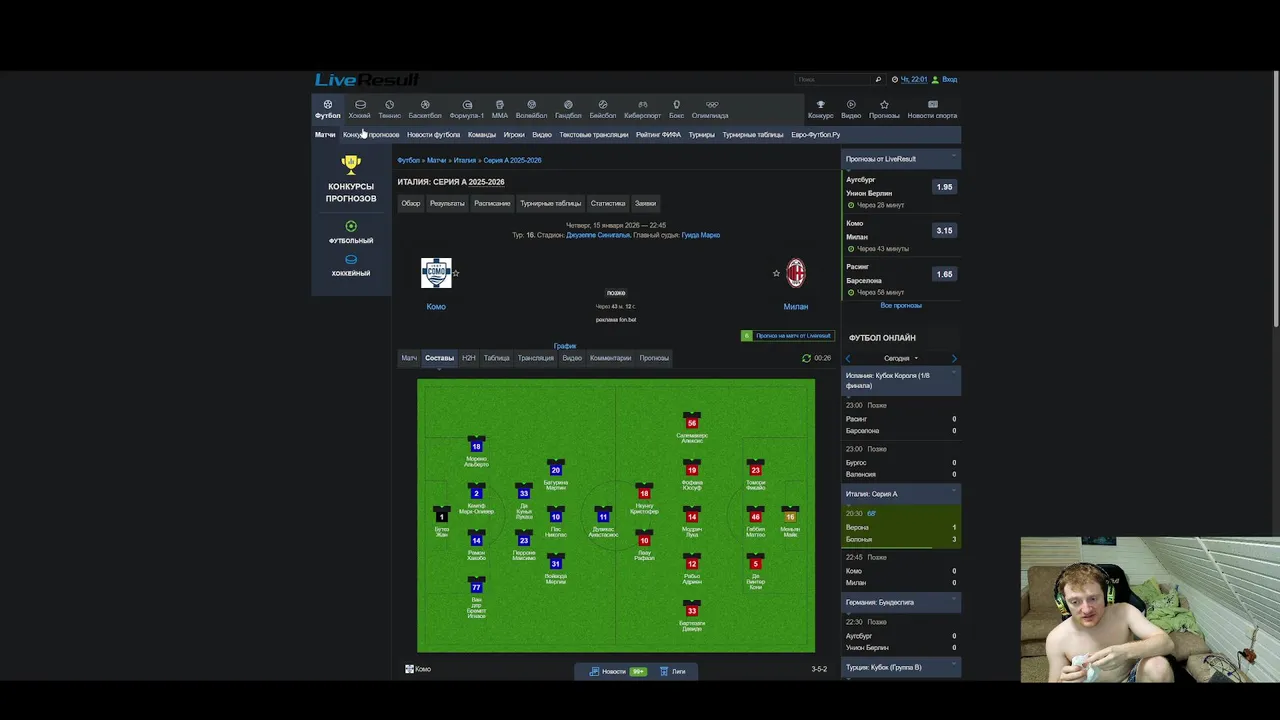Open Джузеппе Синигалья stadium link
This screenshot has width=1280, height=720.
(598, 235)
